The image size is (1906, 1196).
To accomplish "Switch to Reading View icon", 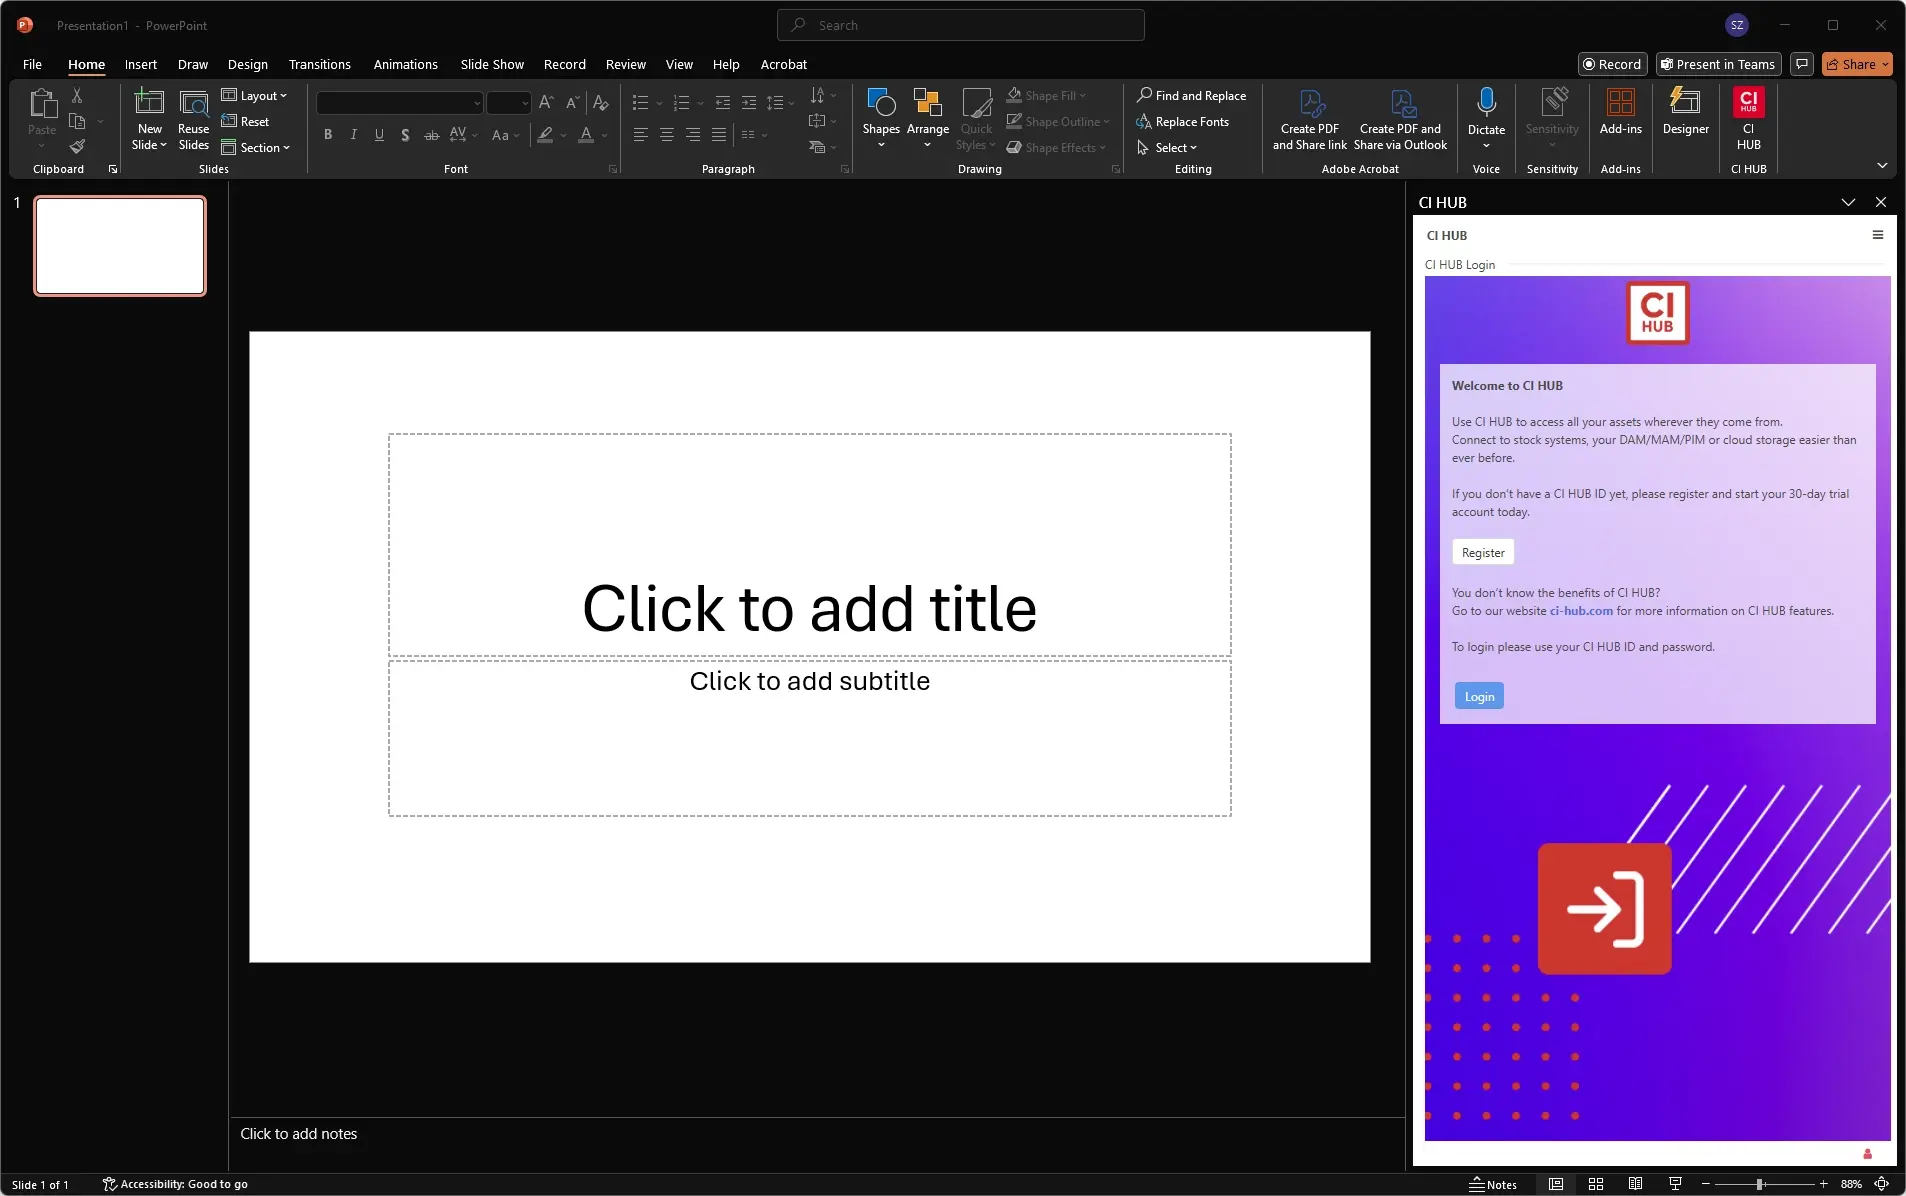I will coord(1635,1184).
